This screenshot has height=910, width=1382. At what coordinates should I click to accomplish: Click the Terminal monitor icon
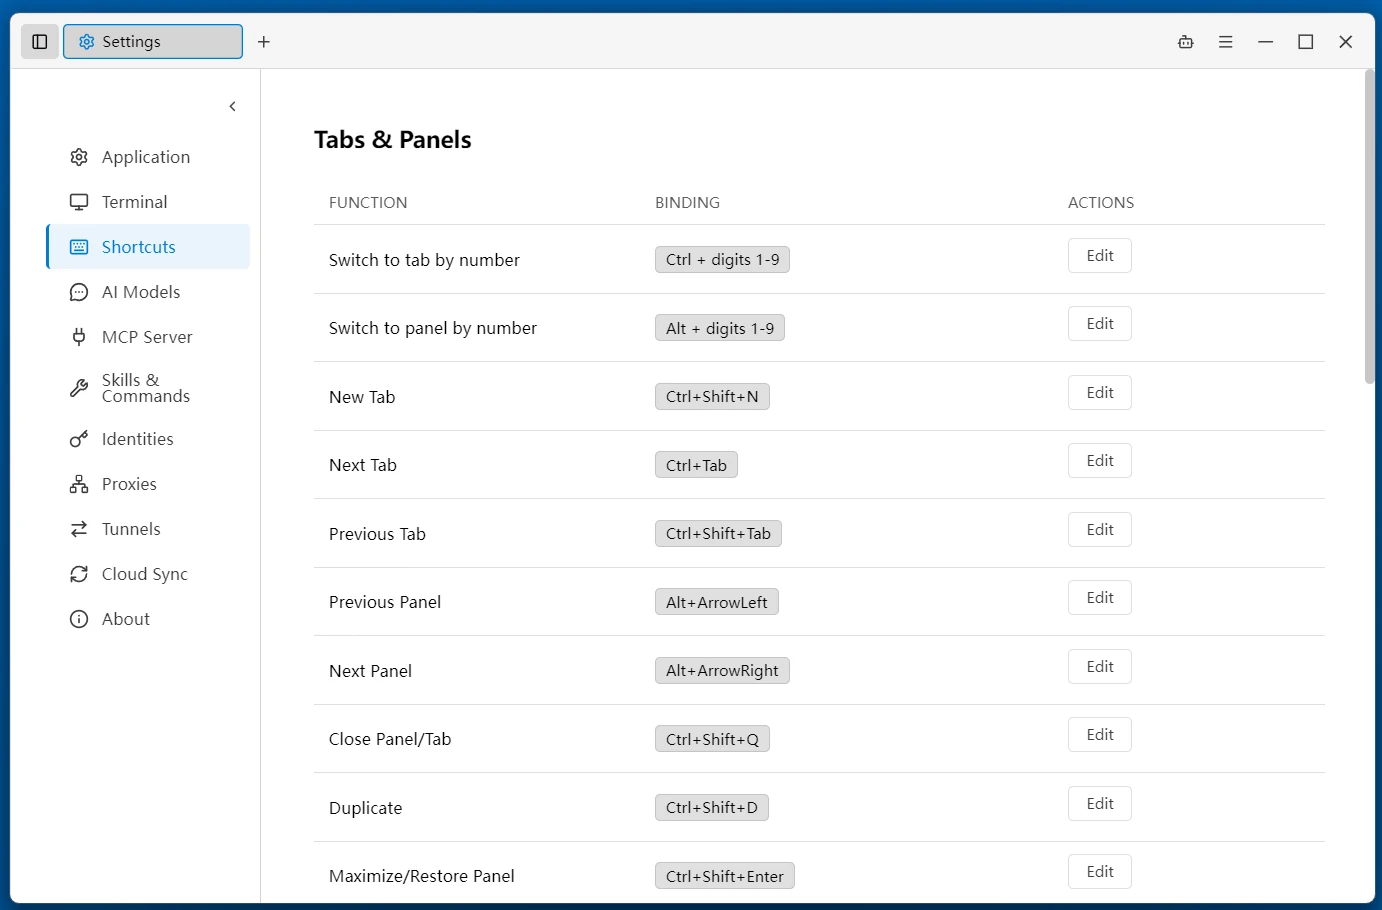click(x=79, y=202)
